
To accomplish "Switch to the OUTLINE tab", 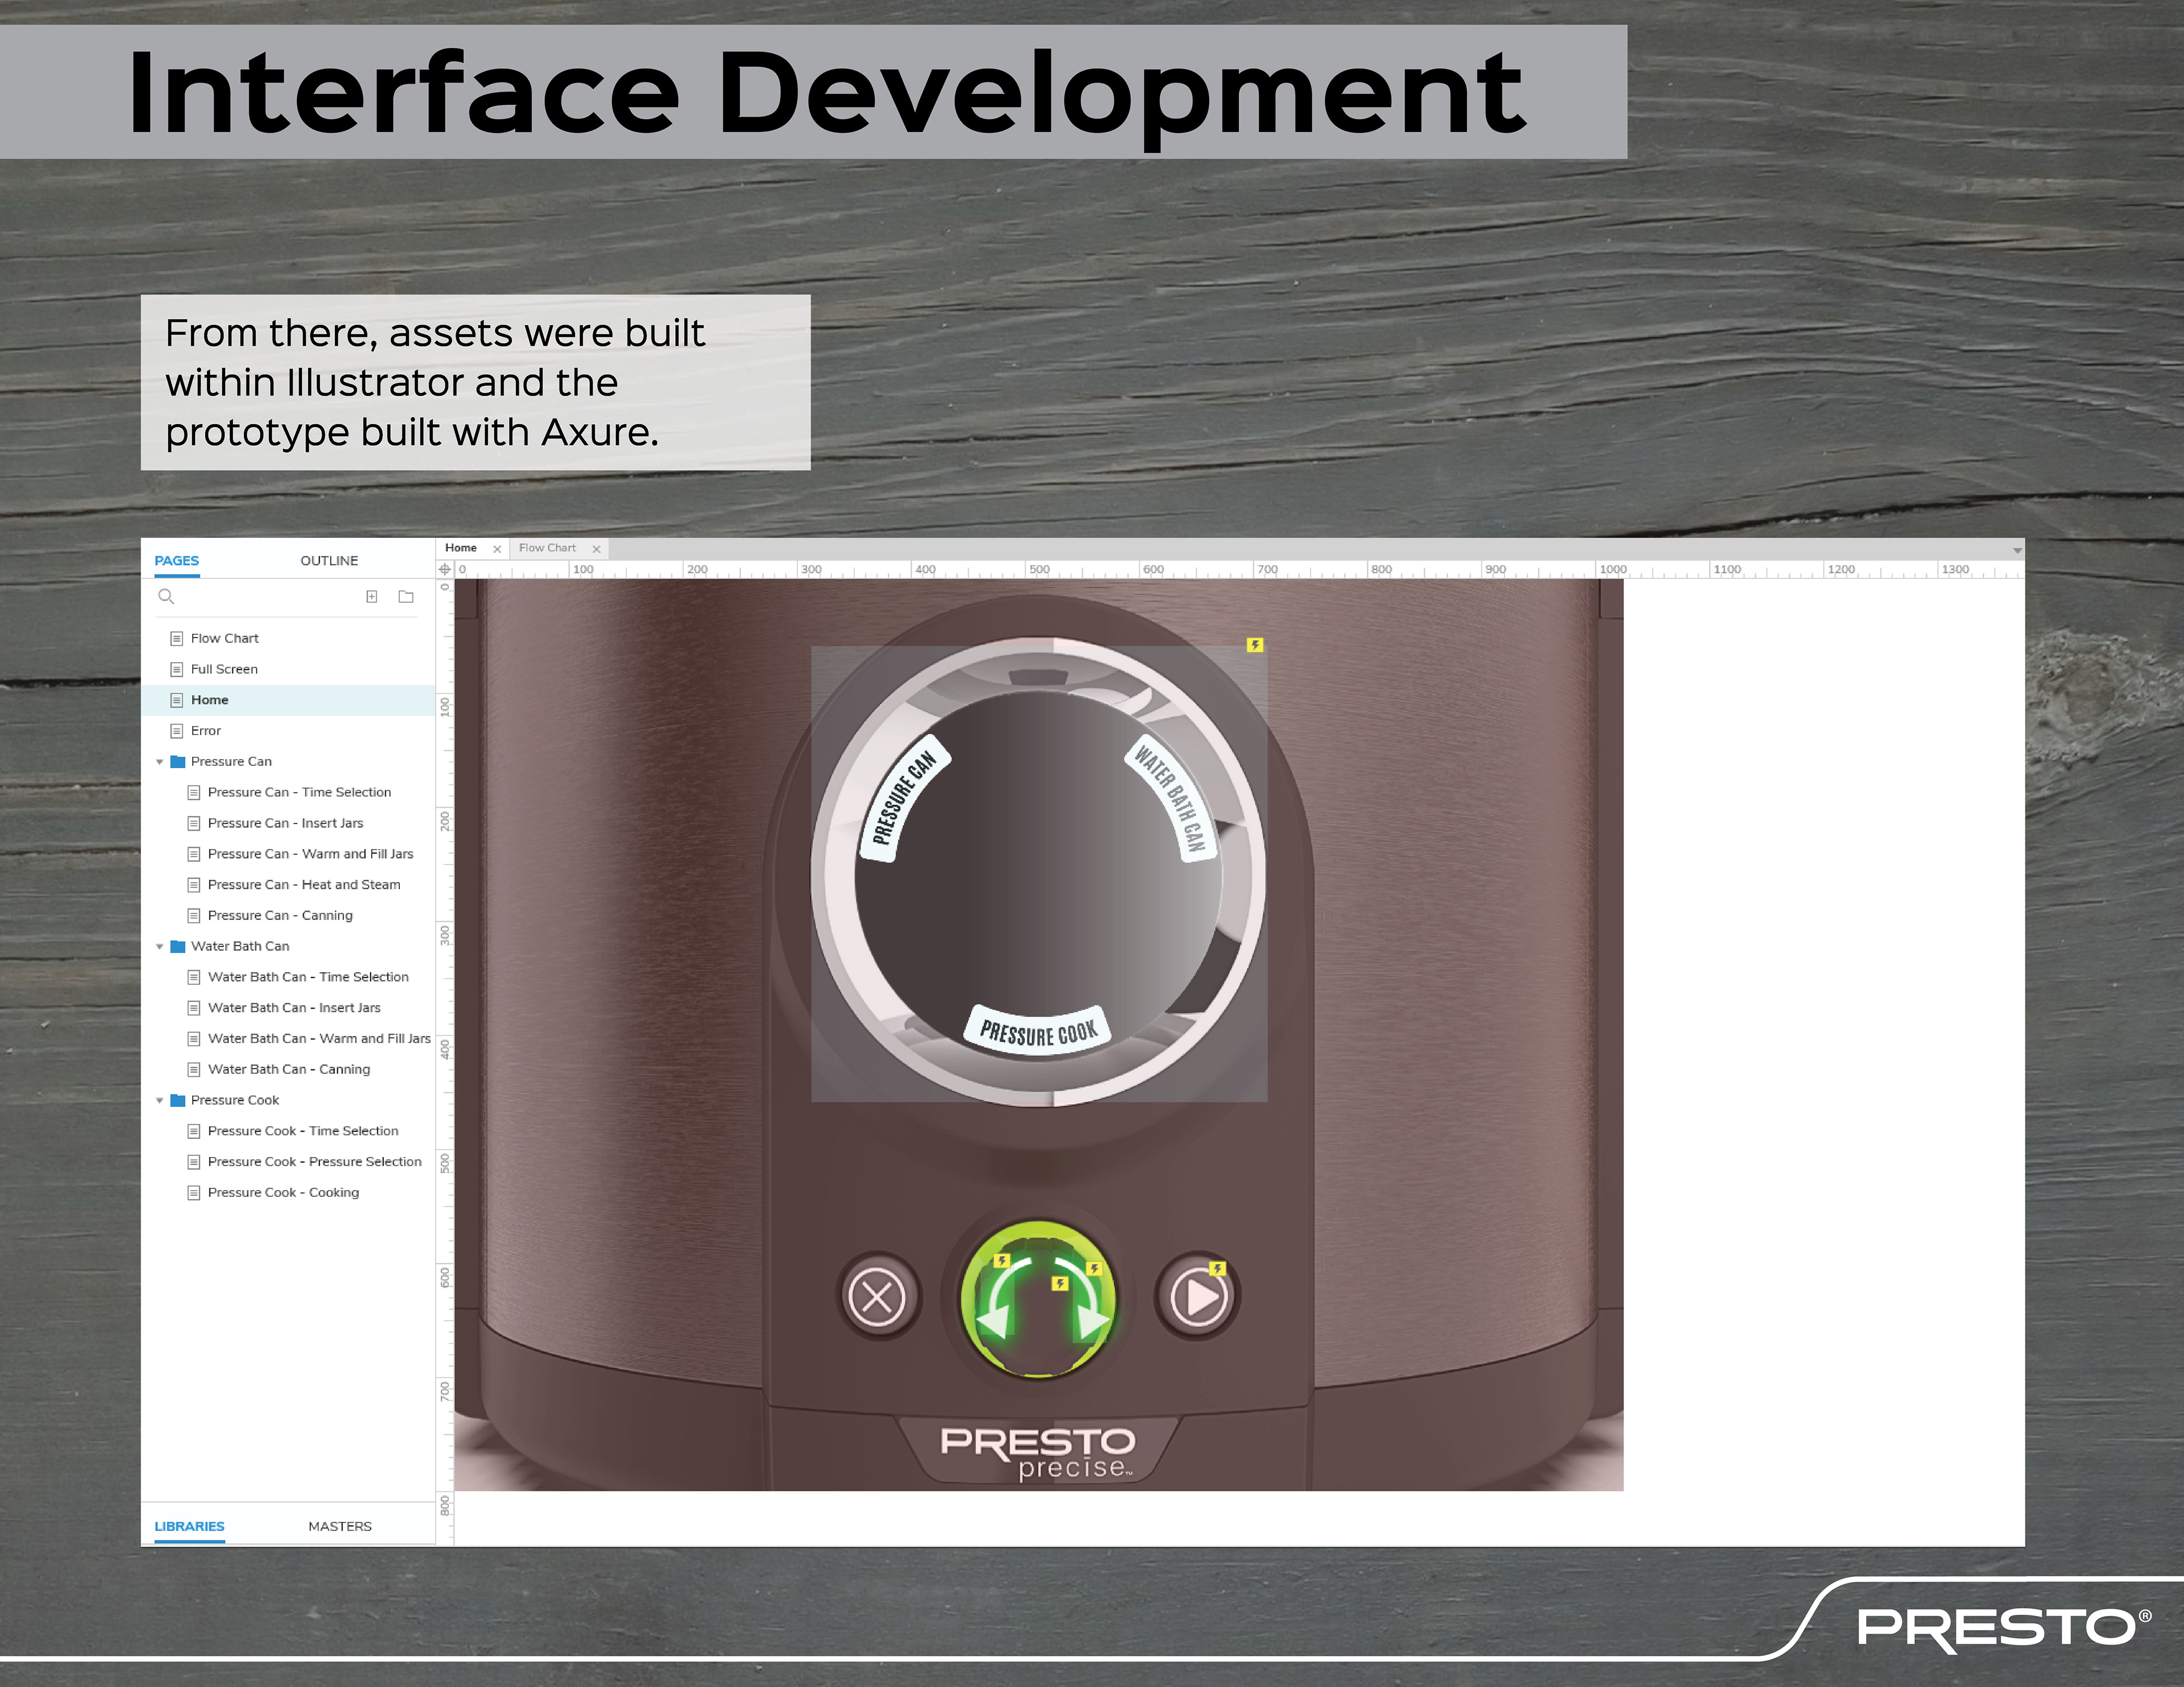I will [329, 561].
